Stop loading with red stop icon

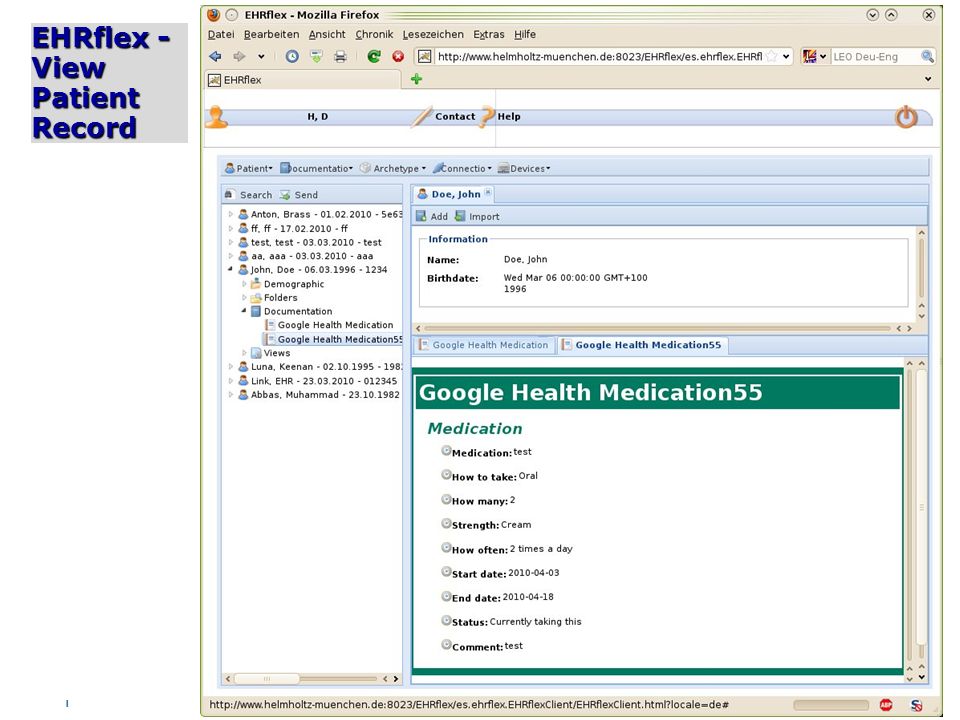click(x=398, y=56)
